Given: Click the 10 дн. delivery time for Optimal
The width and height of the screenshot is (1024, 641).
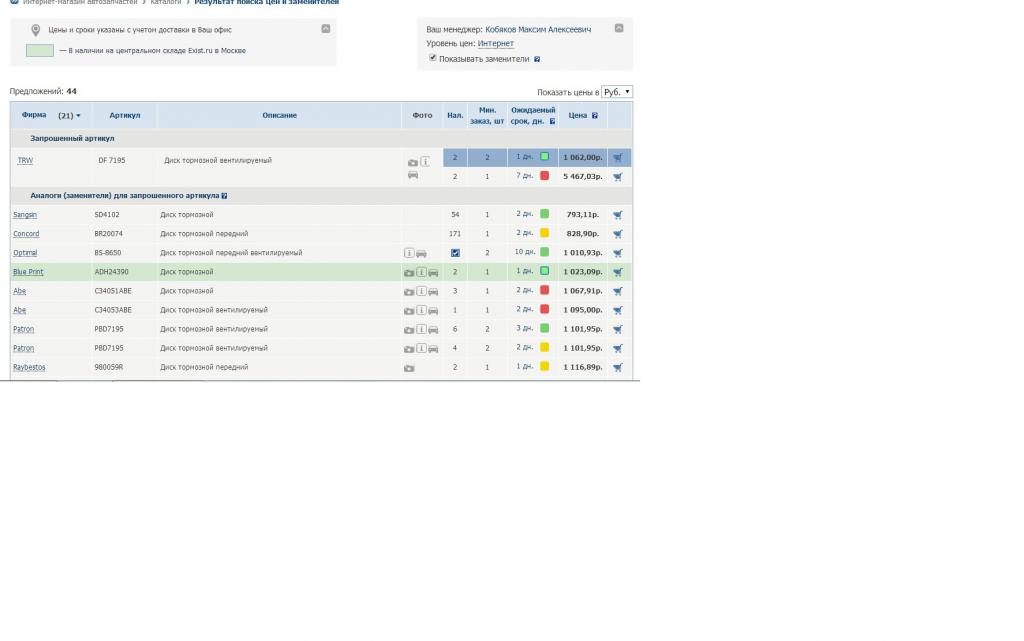Looking at the screenshot, I should point(524,252).
